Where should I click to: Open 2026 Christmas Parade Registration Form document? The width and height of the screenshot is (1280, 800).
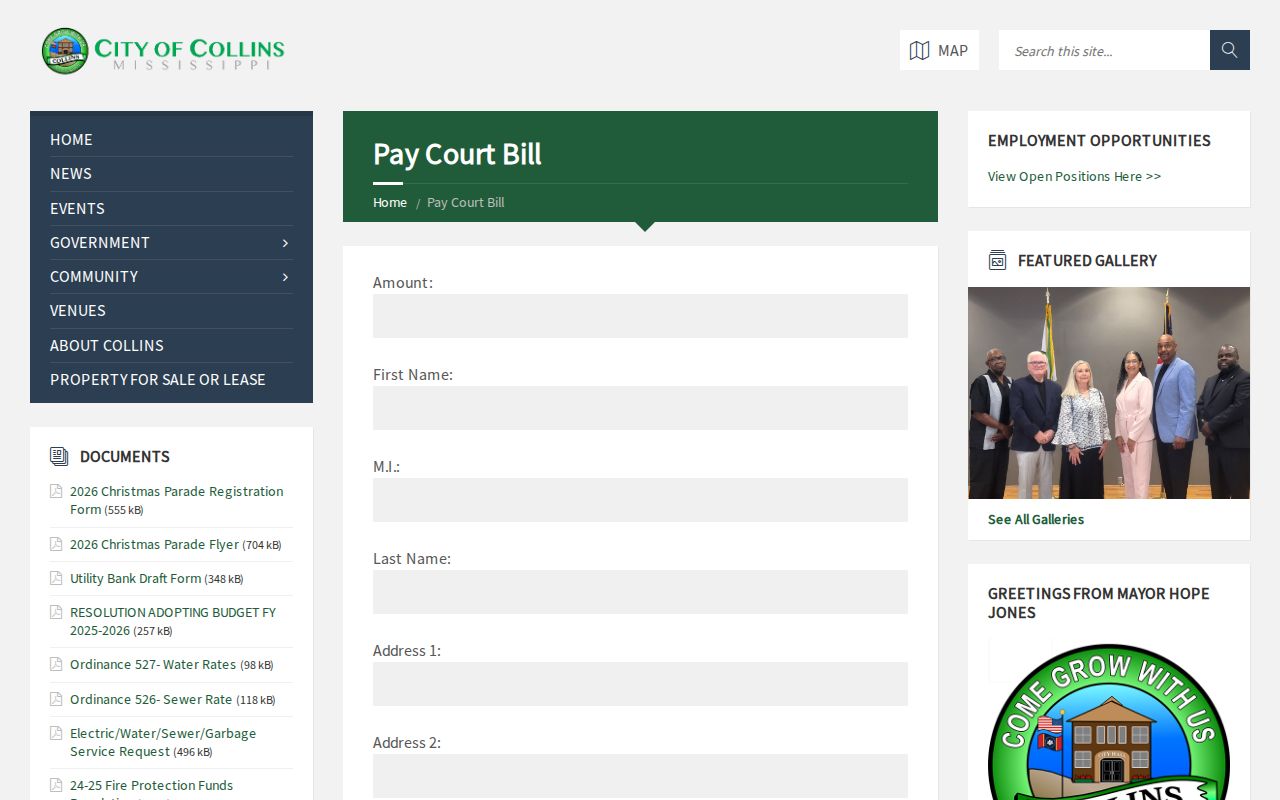(176, 500)
